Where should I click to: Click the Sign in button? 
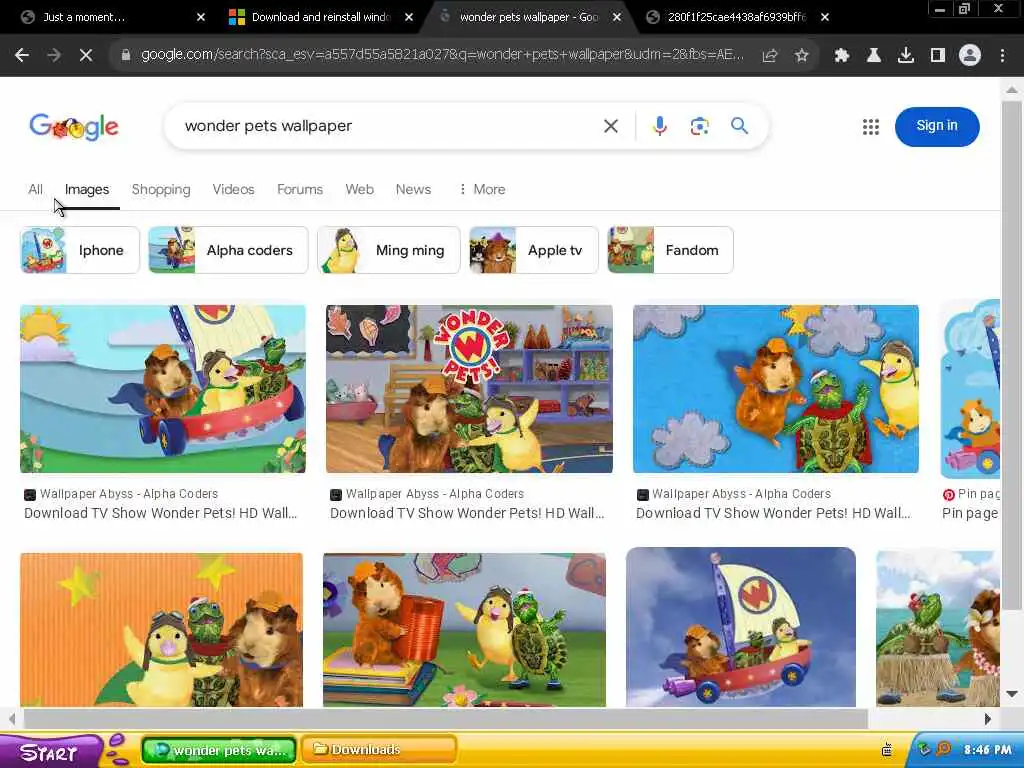tap(936, 126)
